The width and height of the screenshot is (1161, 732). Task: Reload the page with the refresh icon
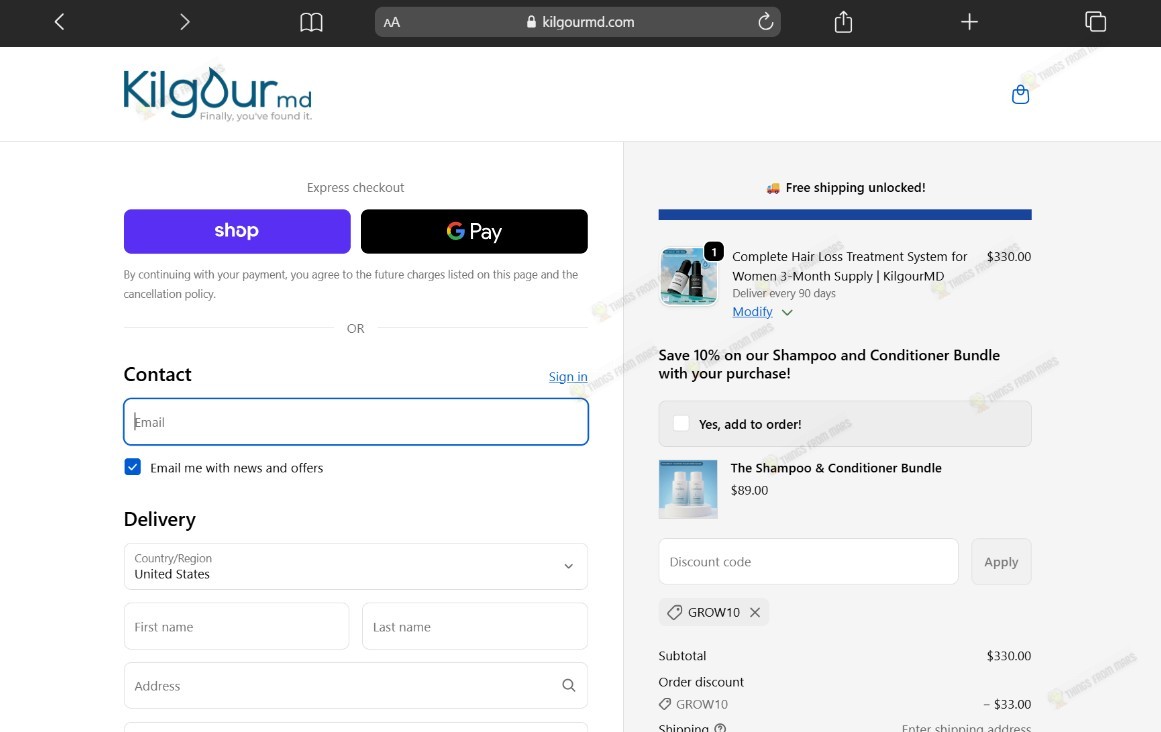pos(766,21)
